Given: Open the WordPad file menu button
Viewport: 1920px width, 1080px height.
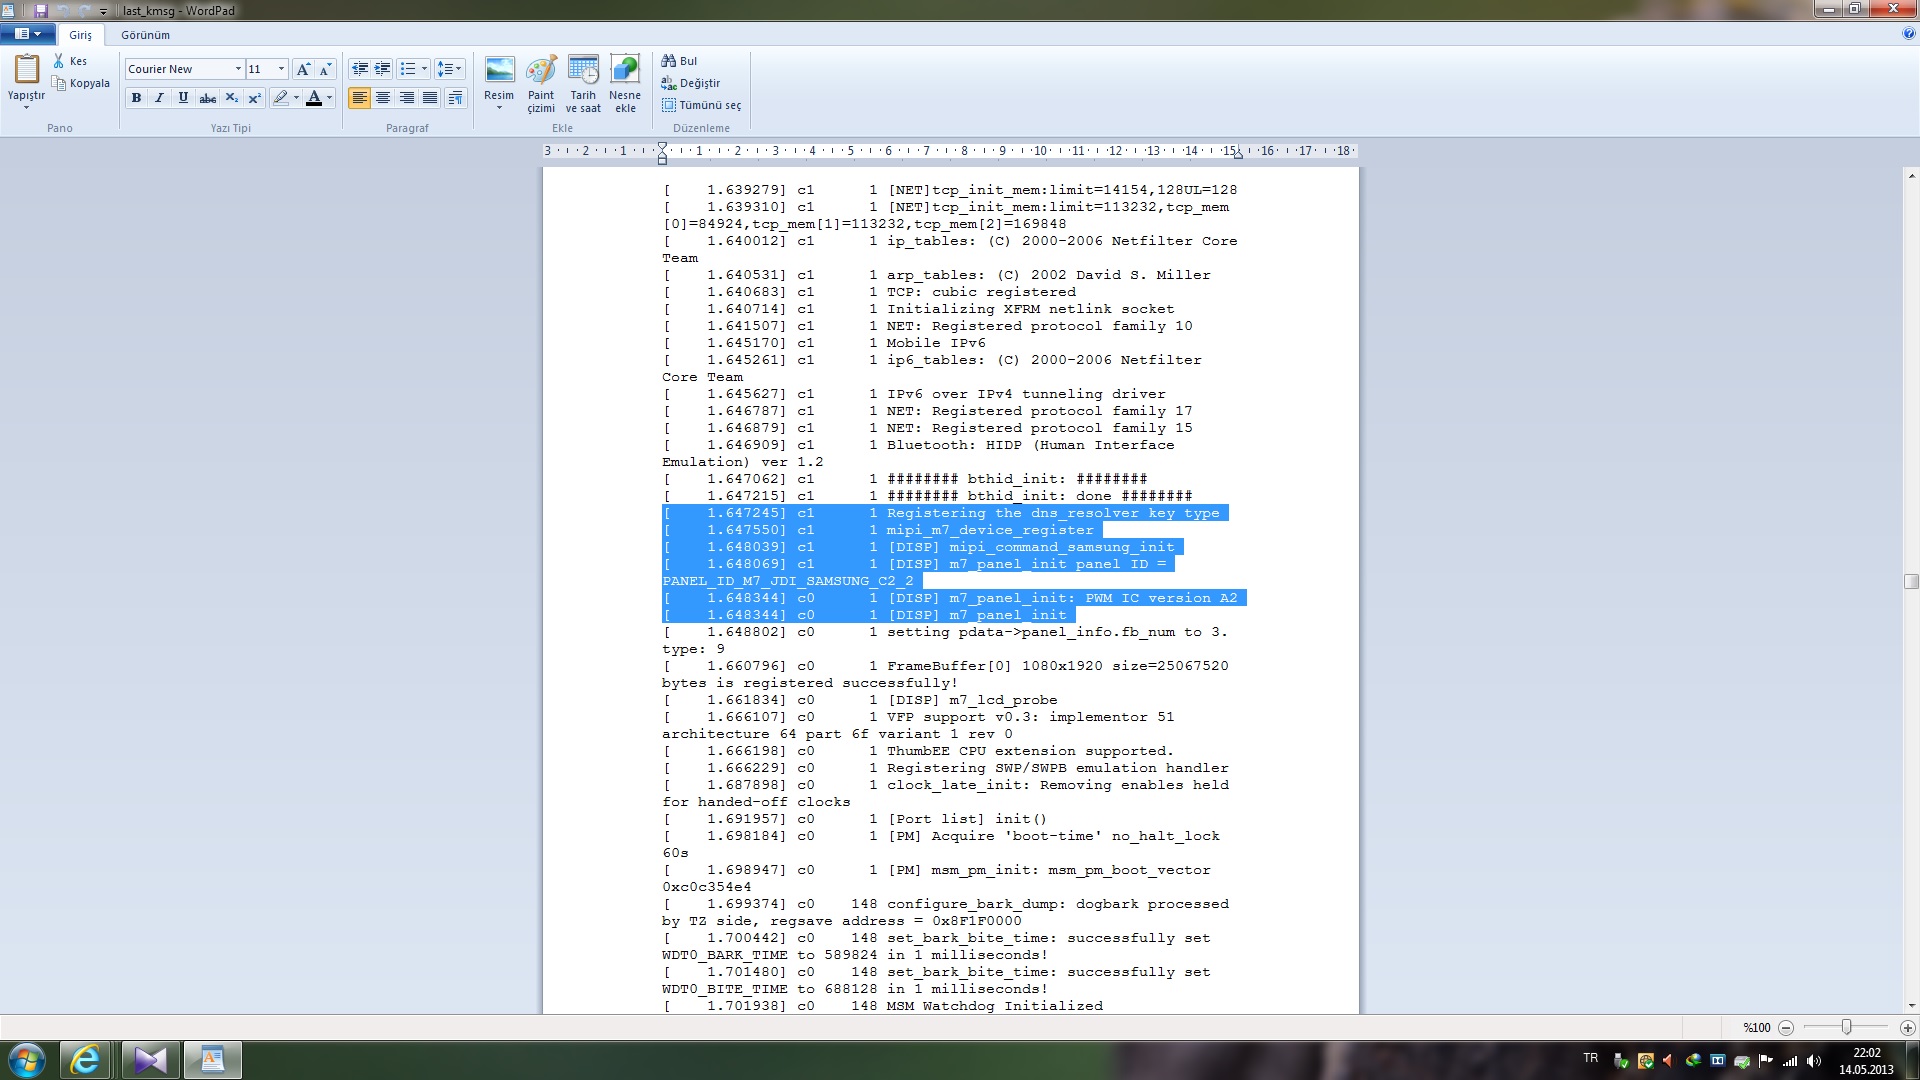Looking at the screenshot, I should (28, 34).
